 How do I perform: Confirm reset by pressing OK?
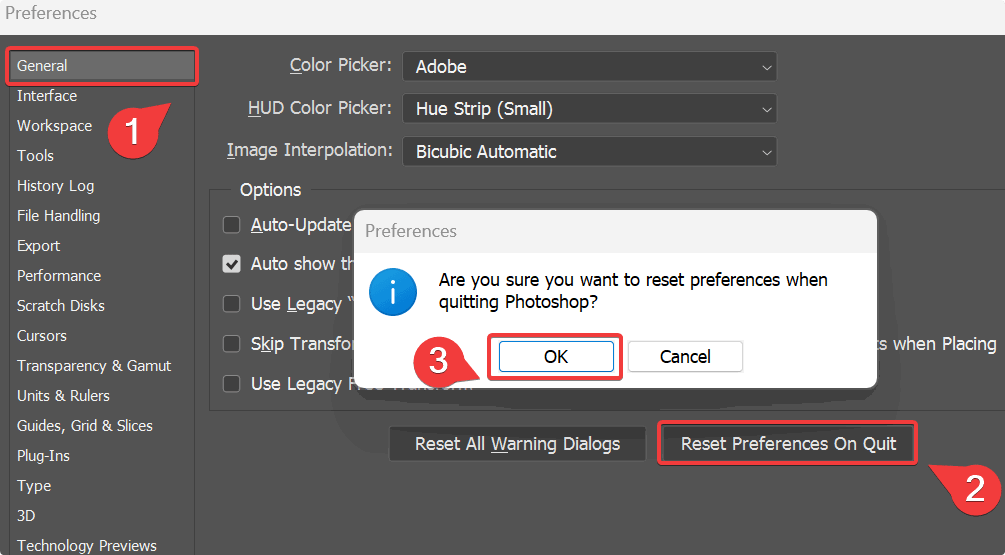point(556,357)
